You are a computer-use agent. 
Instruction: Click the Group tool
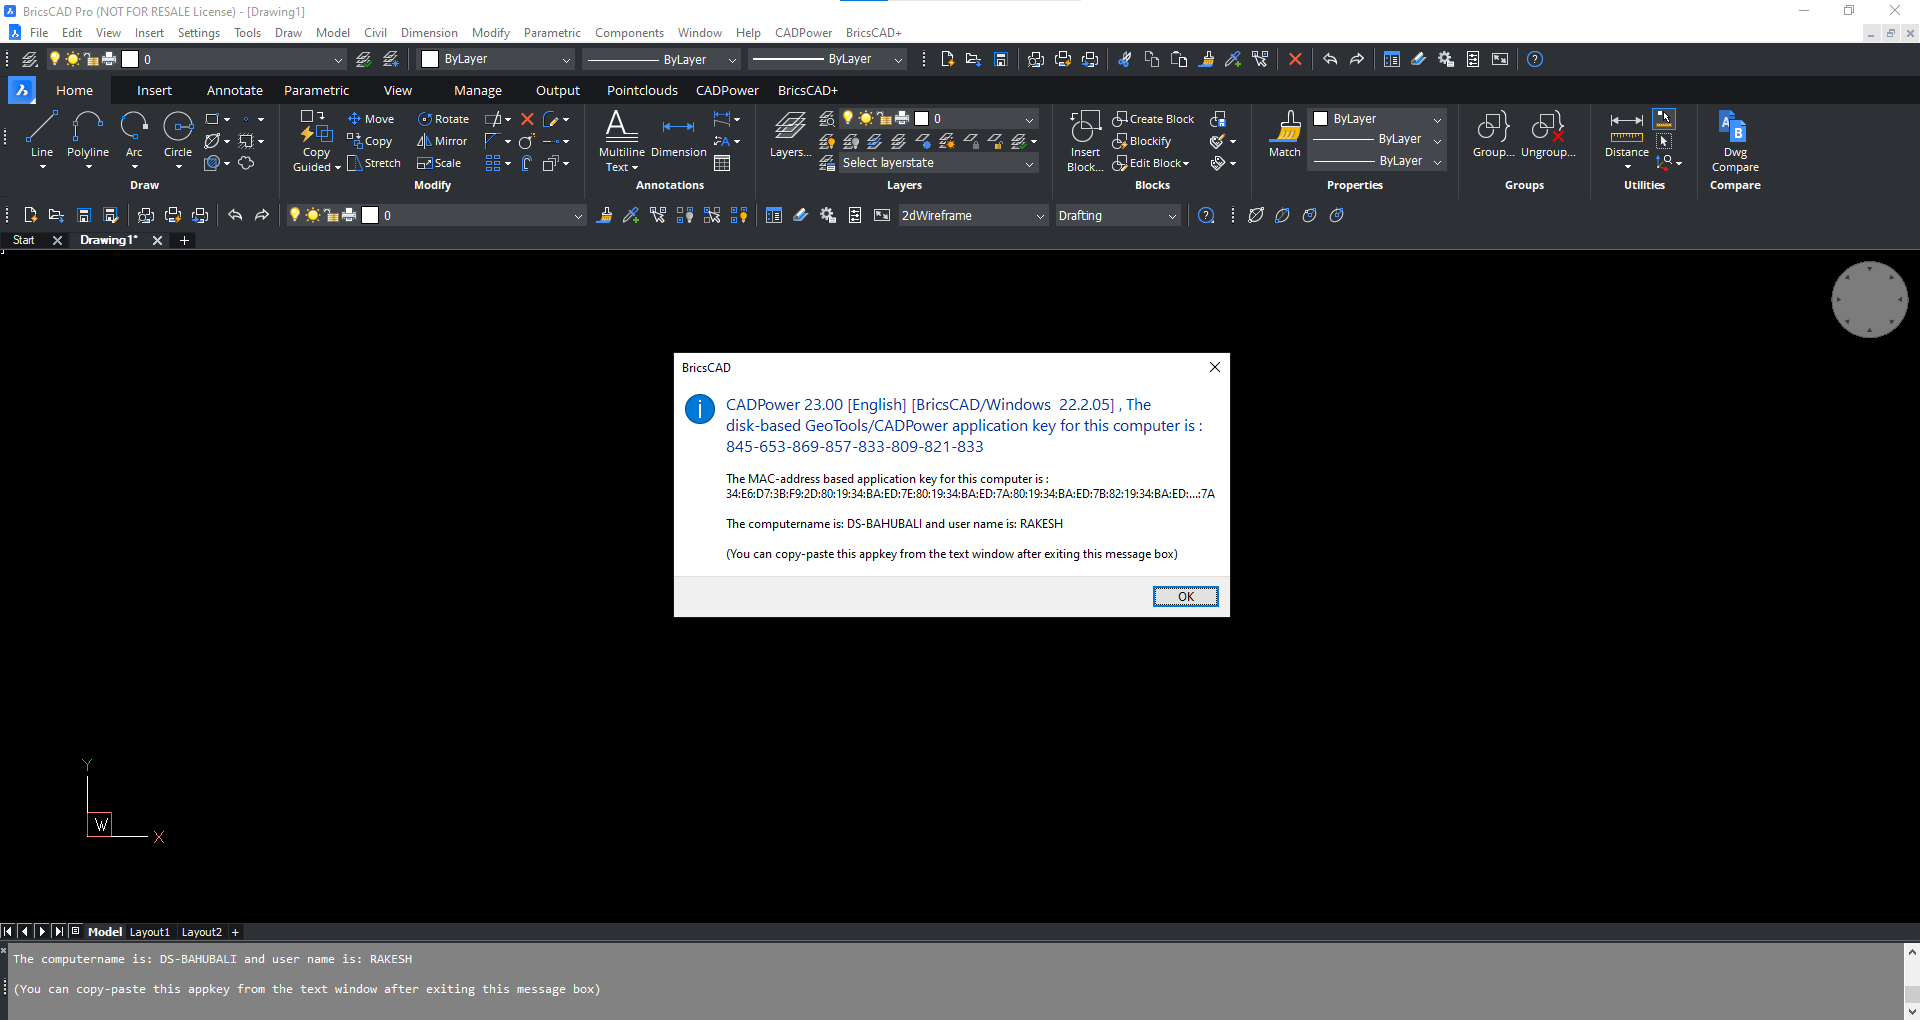(1493, 134)
